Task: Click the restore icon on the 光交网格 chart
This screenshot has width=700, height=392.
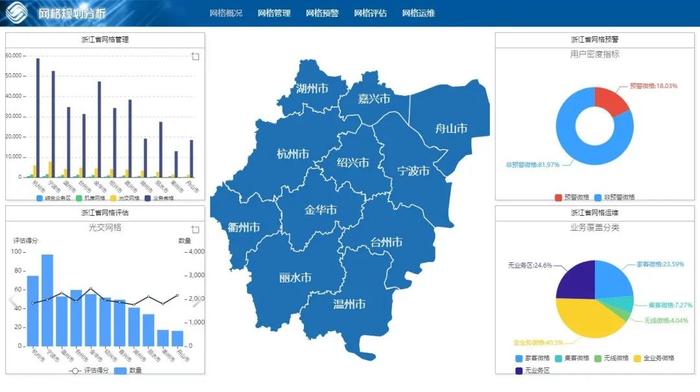Action: (x=195, y=229)
